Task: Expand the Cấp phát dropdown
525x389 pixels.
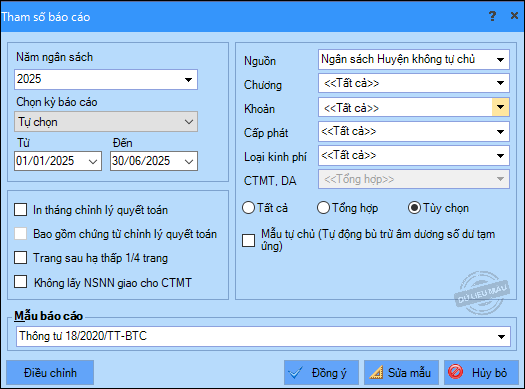Action: [x=501, y=132]
